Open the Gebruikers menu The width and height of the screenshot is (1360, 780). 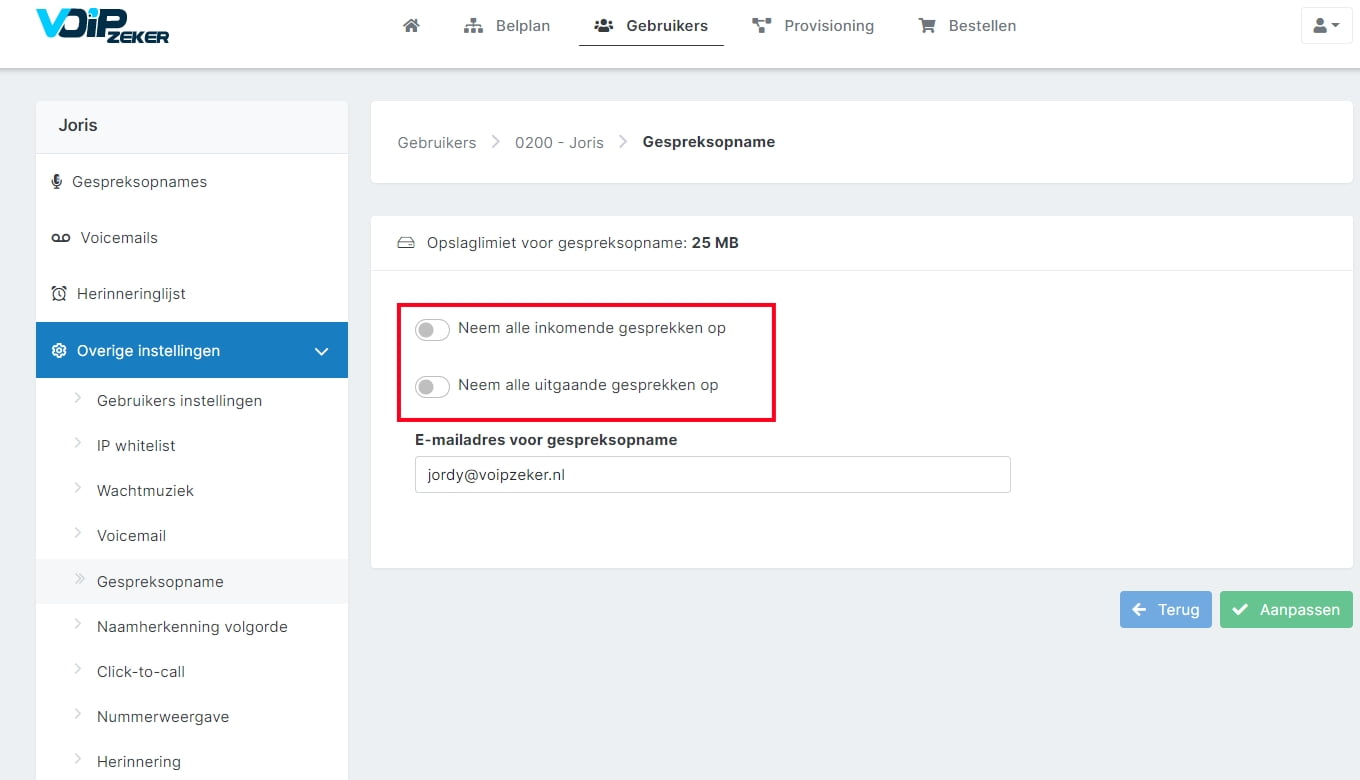pos(651,26)
